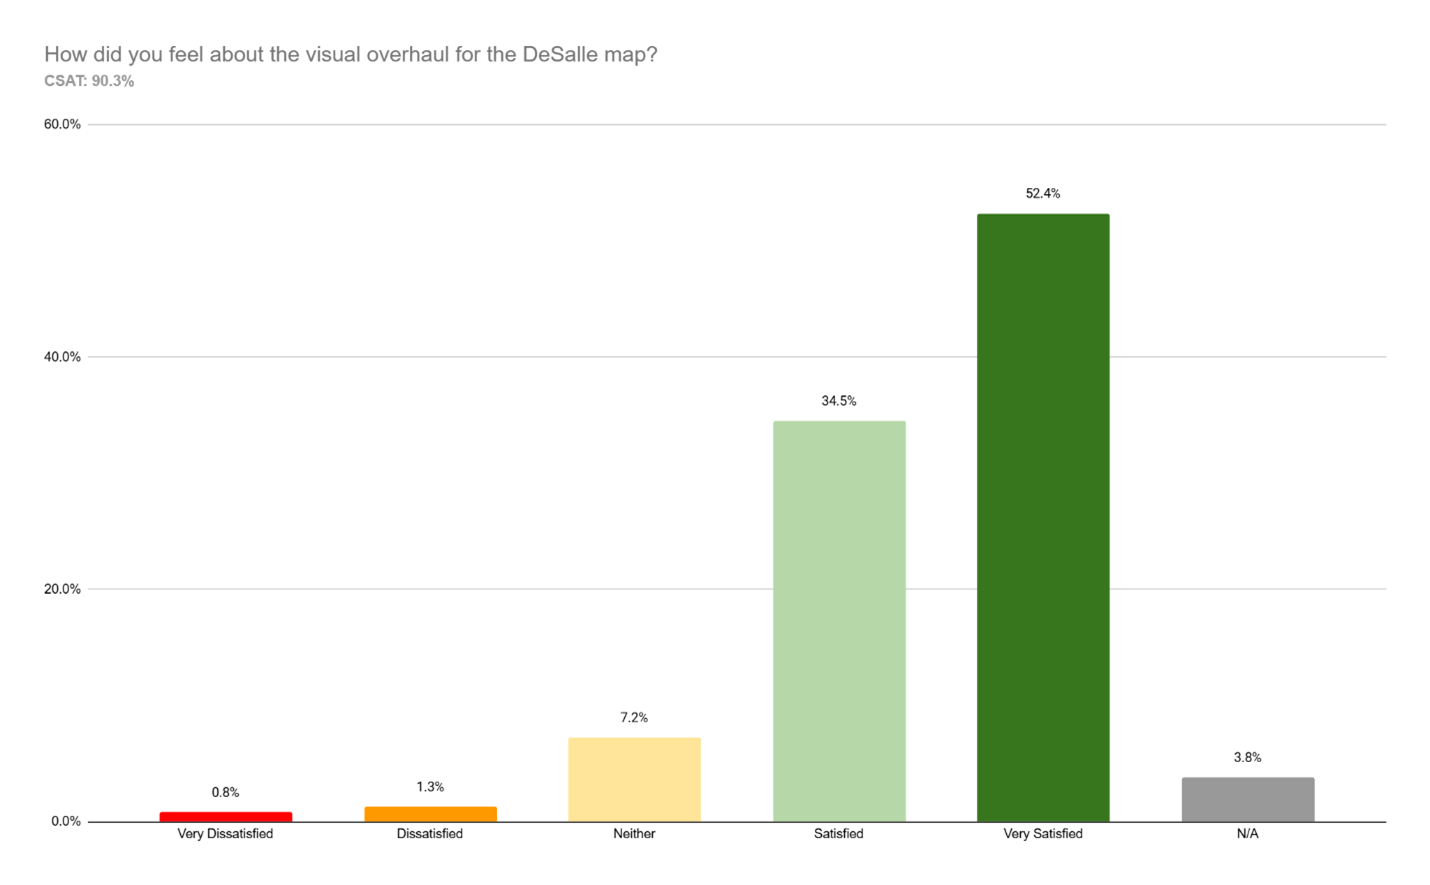Click the 3.8% data label

coord(1247,757)
